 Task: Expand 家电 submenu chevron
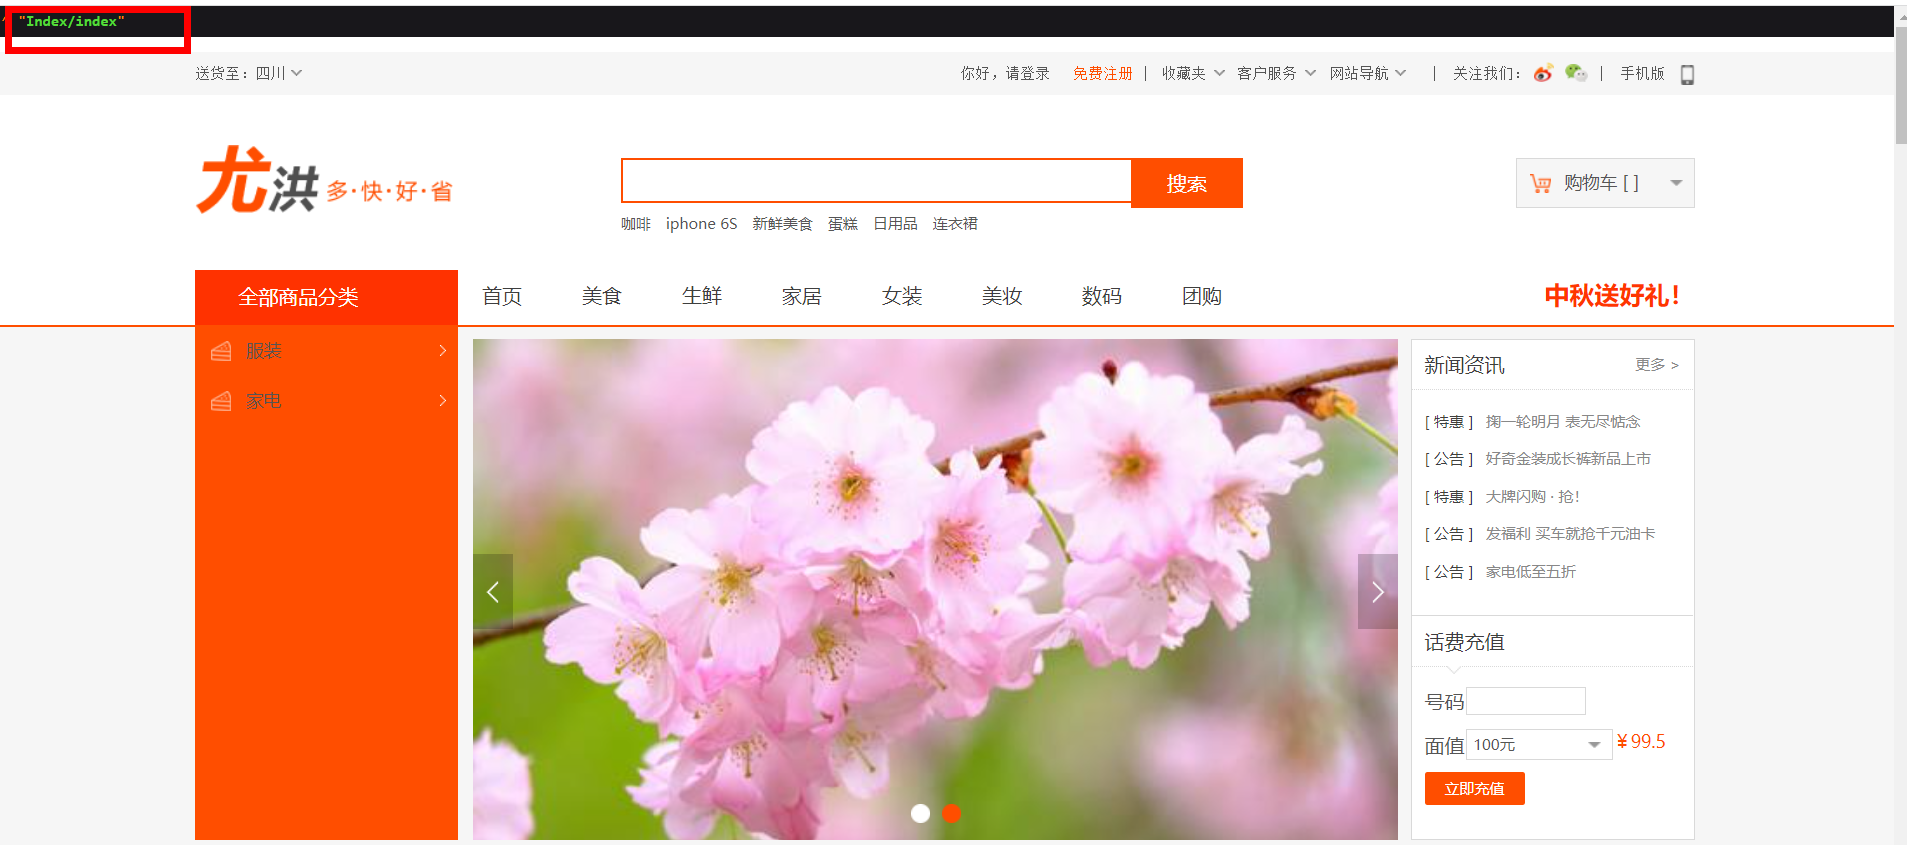click(x=442, y=401)
